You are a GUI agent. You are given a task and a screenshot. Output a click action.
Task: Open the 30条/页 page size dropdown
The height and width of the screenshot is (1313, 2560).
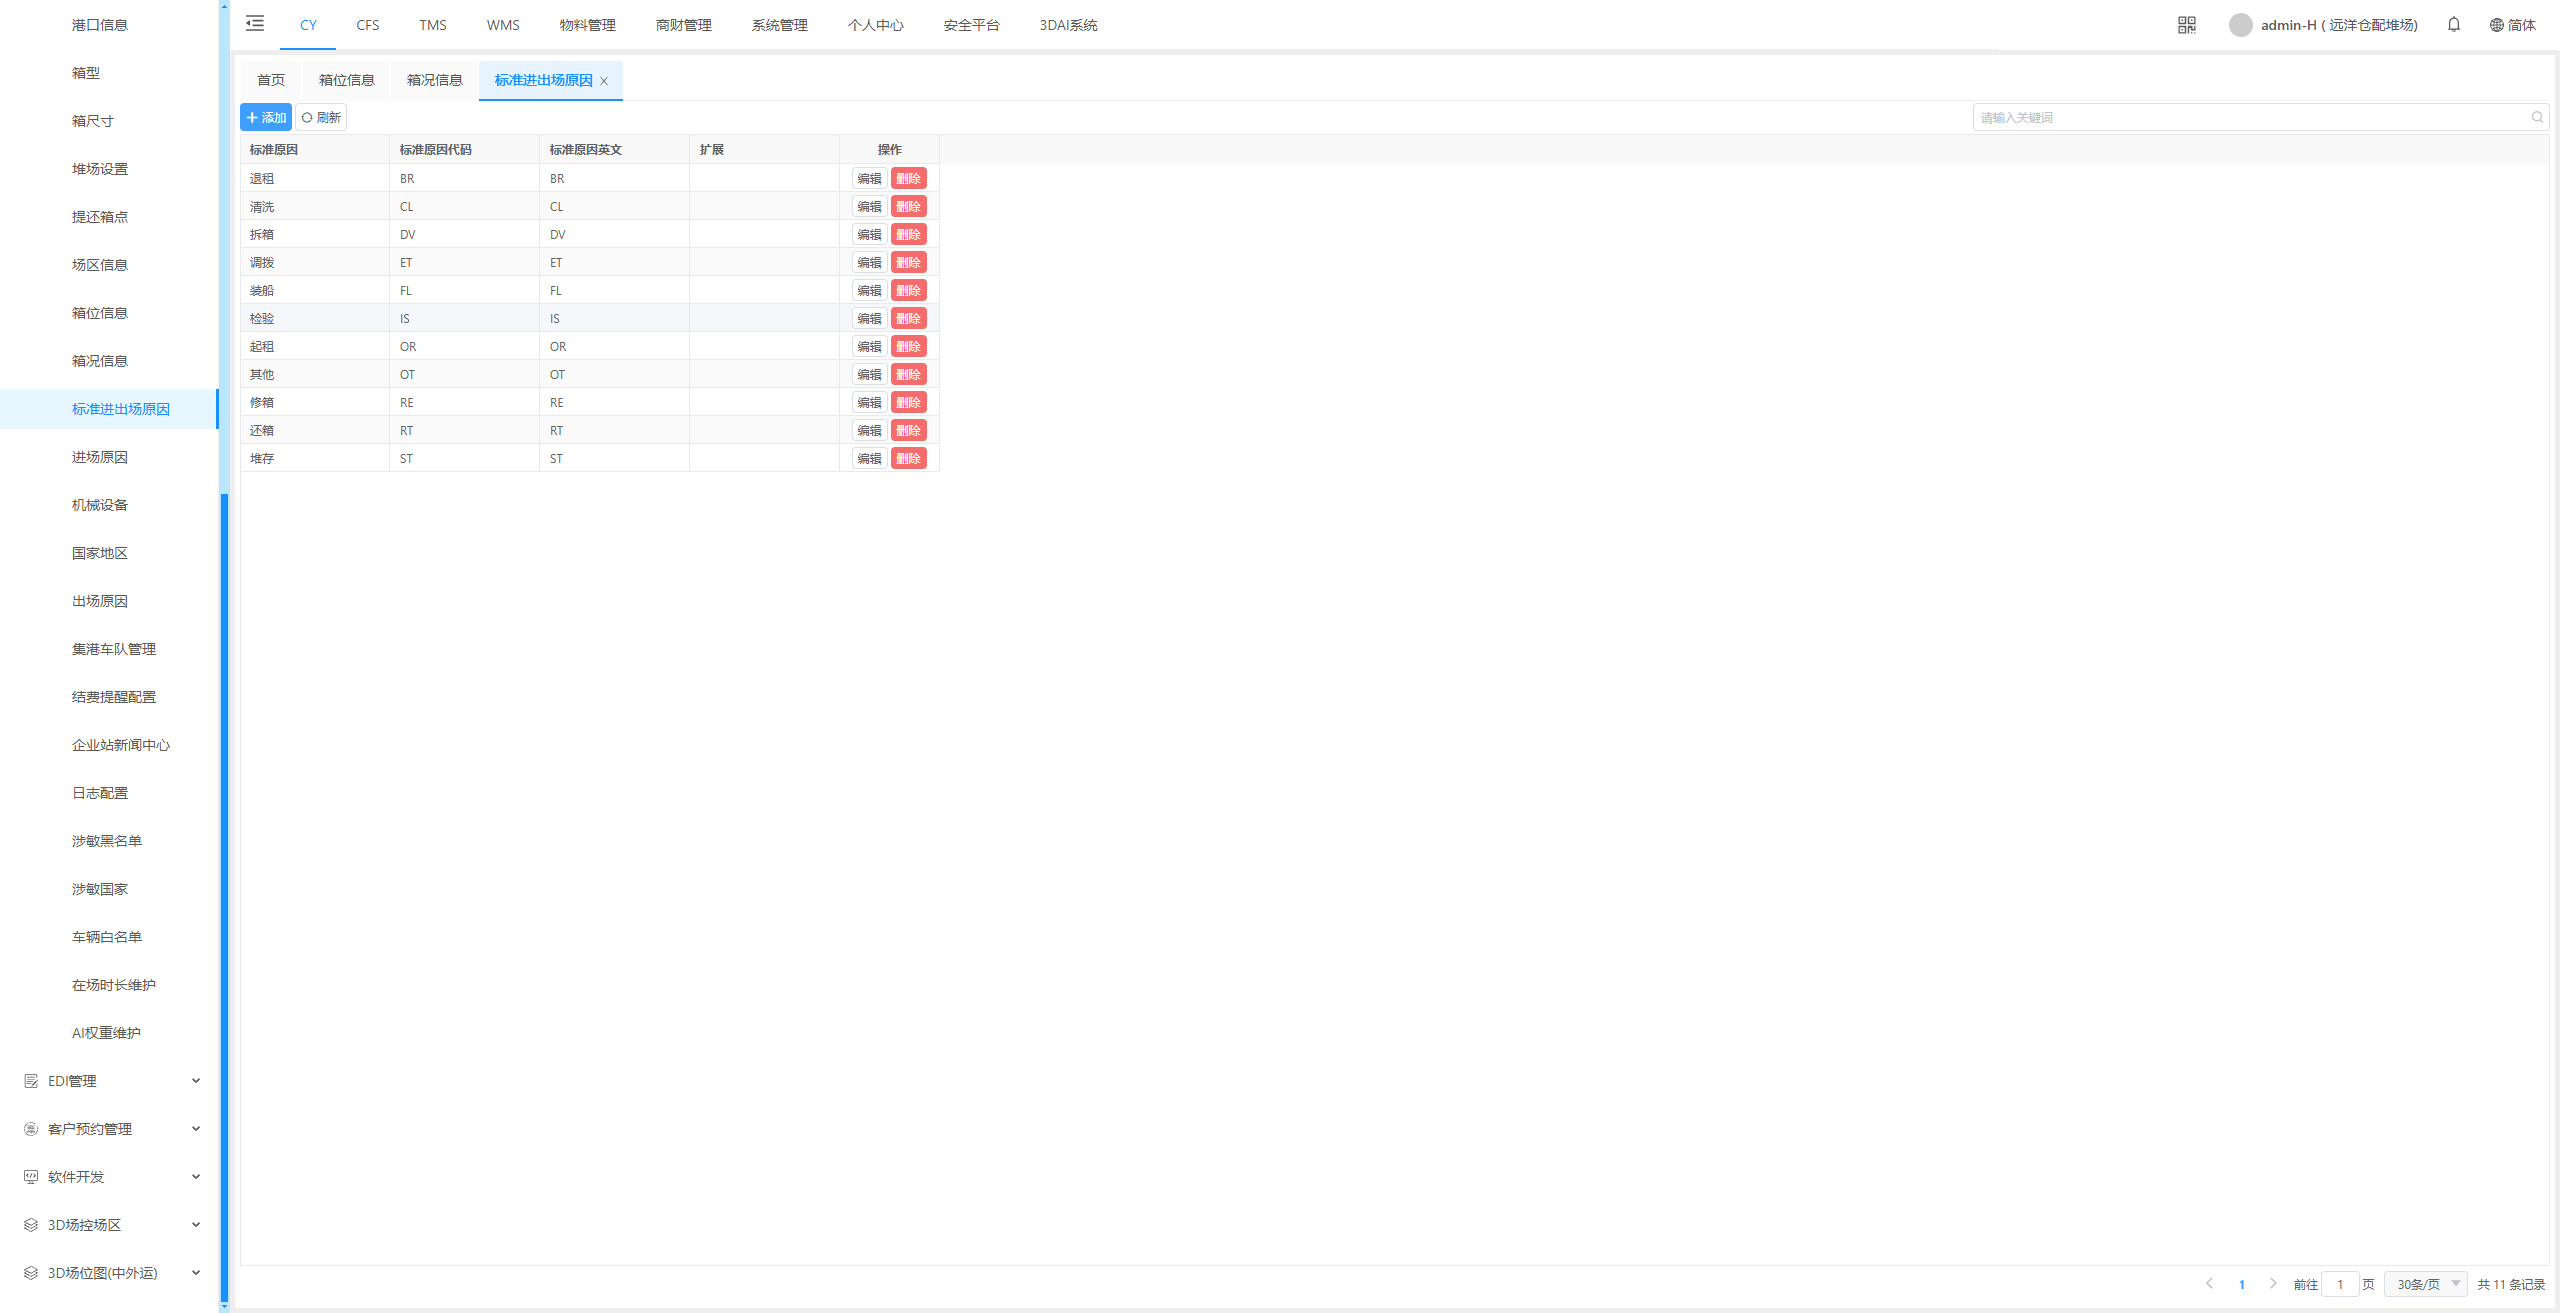click(x=2426, y=1284)
